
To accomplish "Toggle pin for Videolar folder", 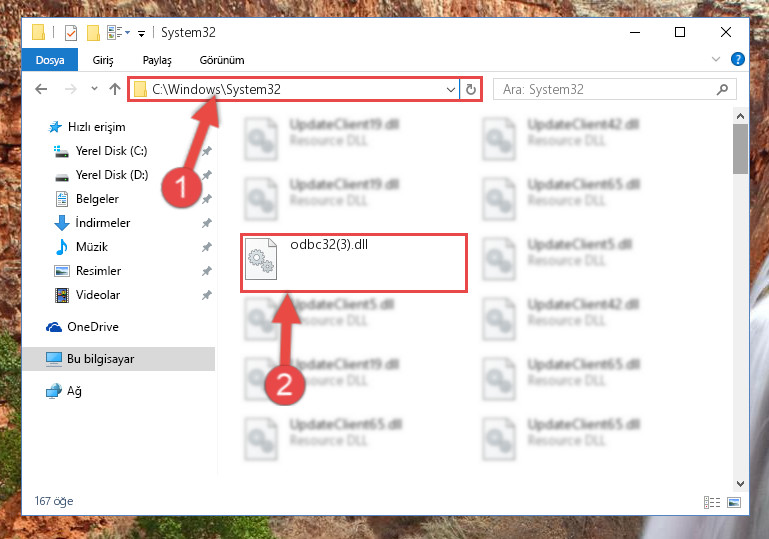I will (x=207, y=295).
